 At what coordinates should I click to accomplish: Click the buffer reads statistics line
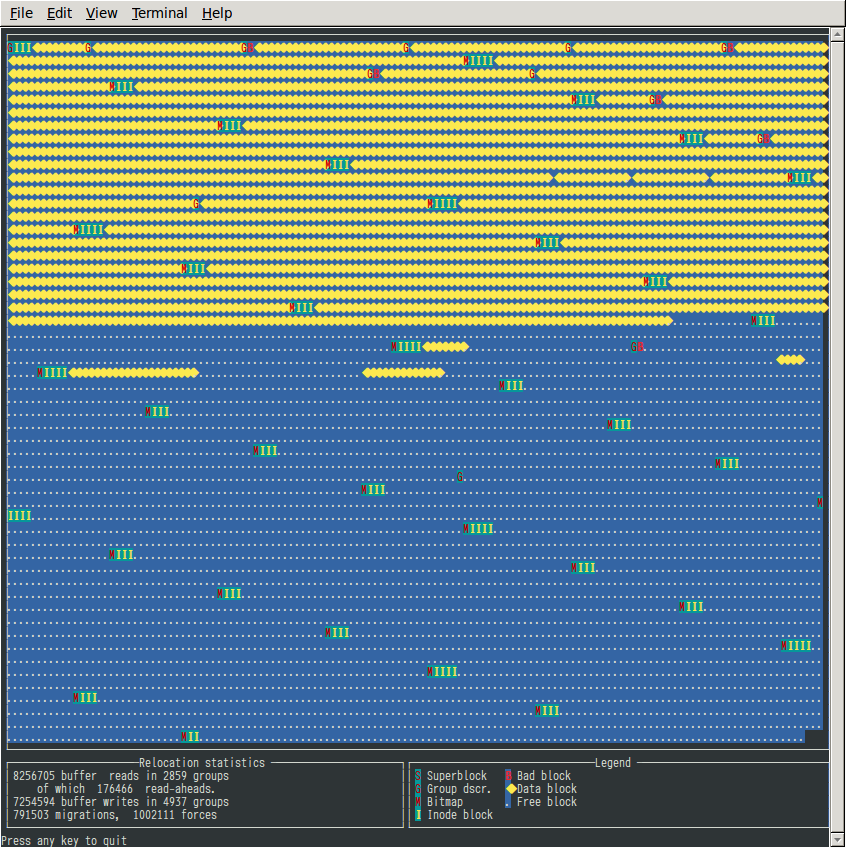click(121, 776)
